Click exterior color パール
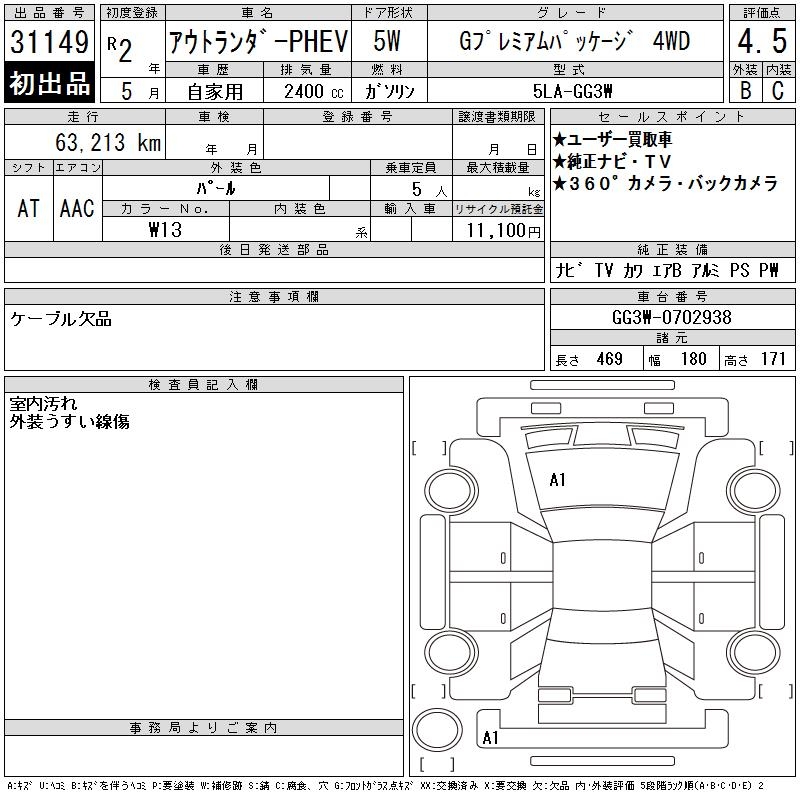Screen dimensions: 800x800 pos(216,188)
